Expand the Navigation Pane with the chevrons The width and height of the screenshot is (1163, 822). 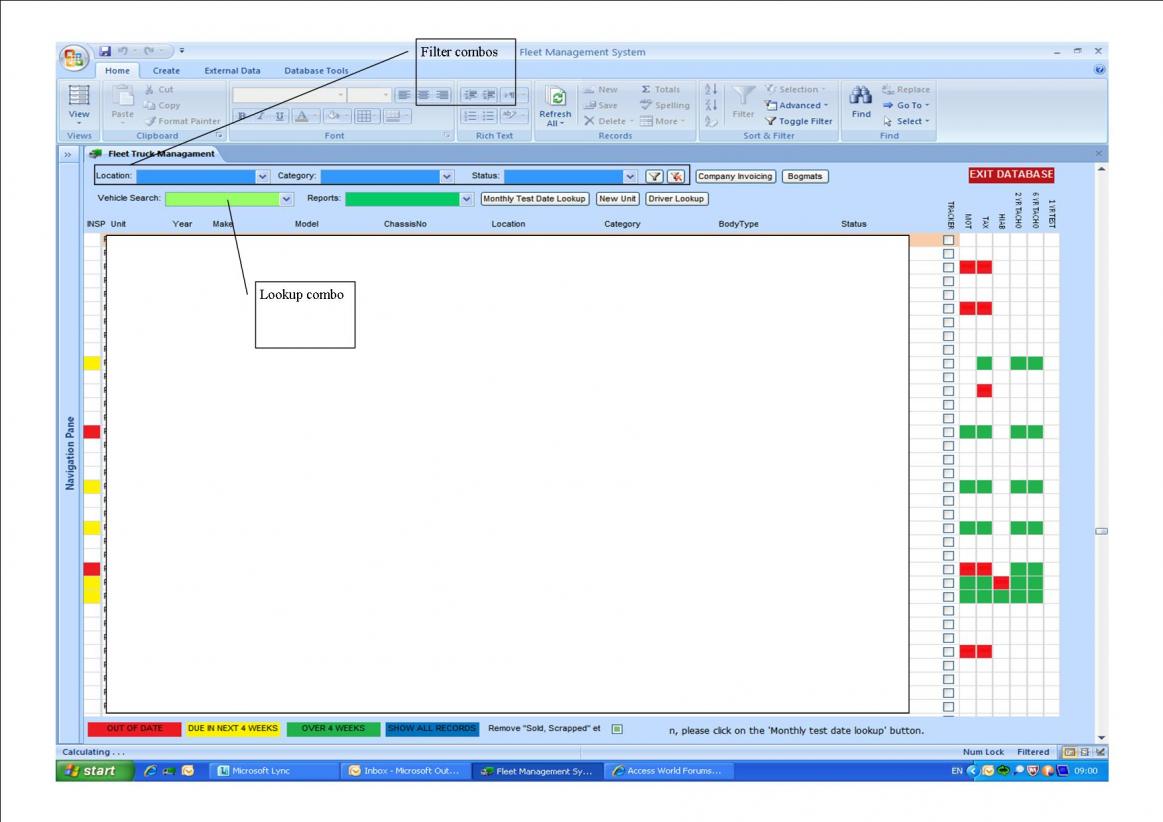[x=67, y=154]
